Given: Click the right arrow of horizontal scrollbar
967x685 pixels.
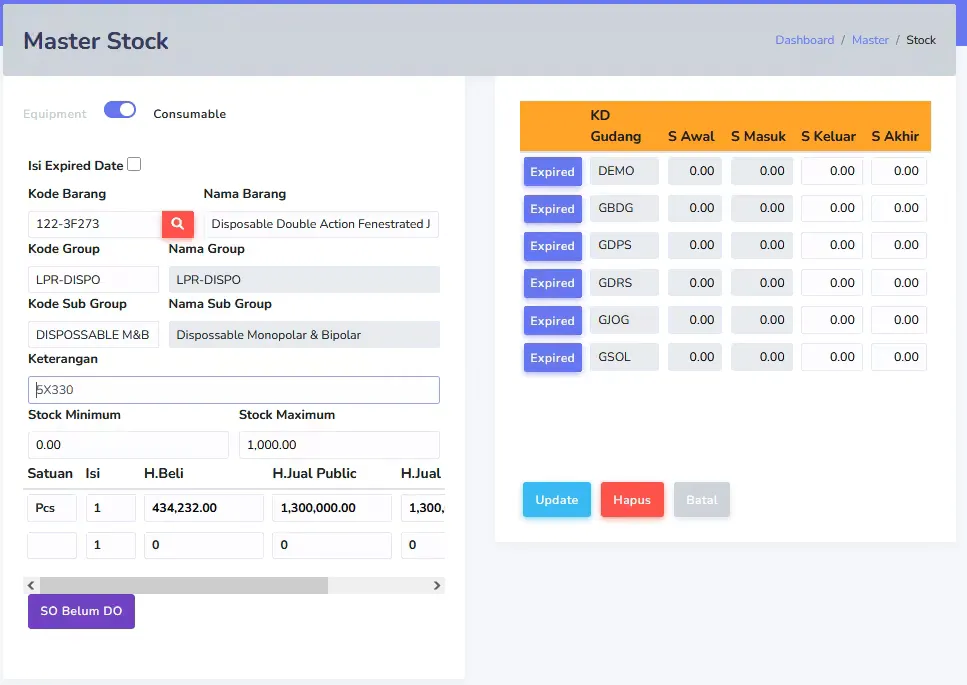Looking at the screenshot, I should point(437,585).
